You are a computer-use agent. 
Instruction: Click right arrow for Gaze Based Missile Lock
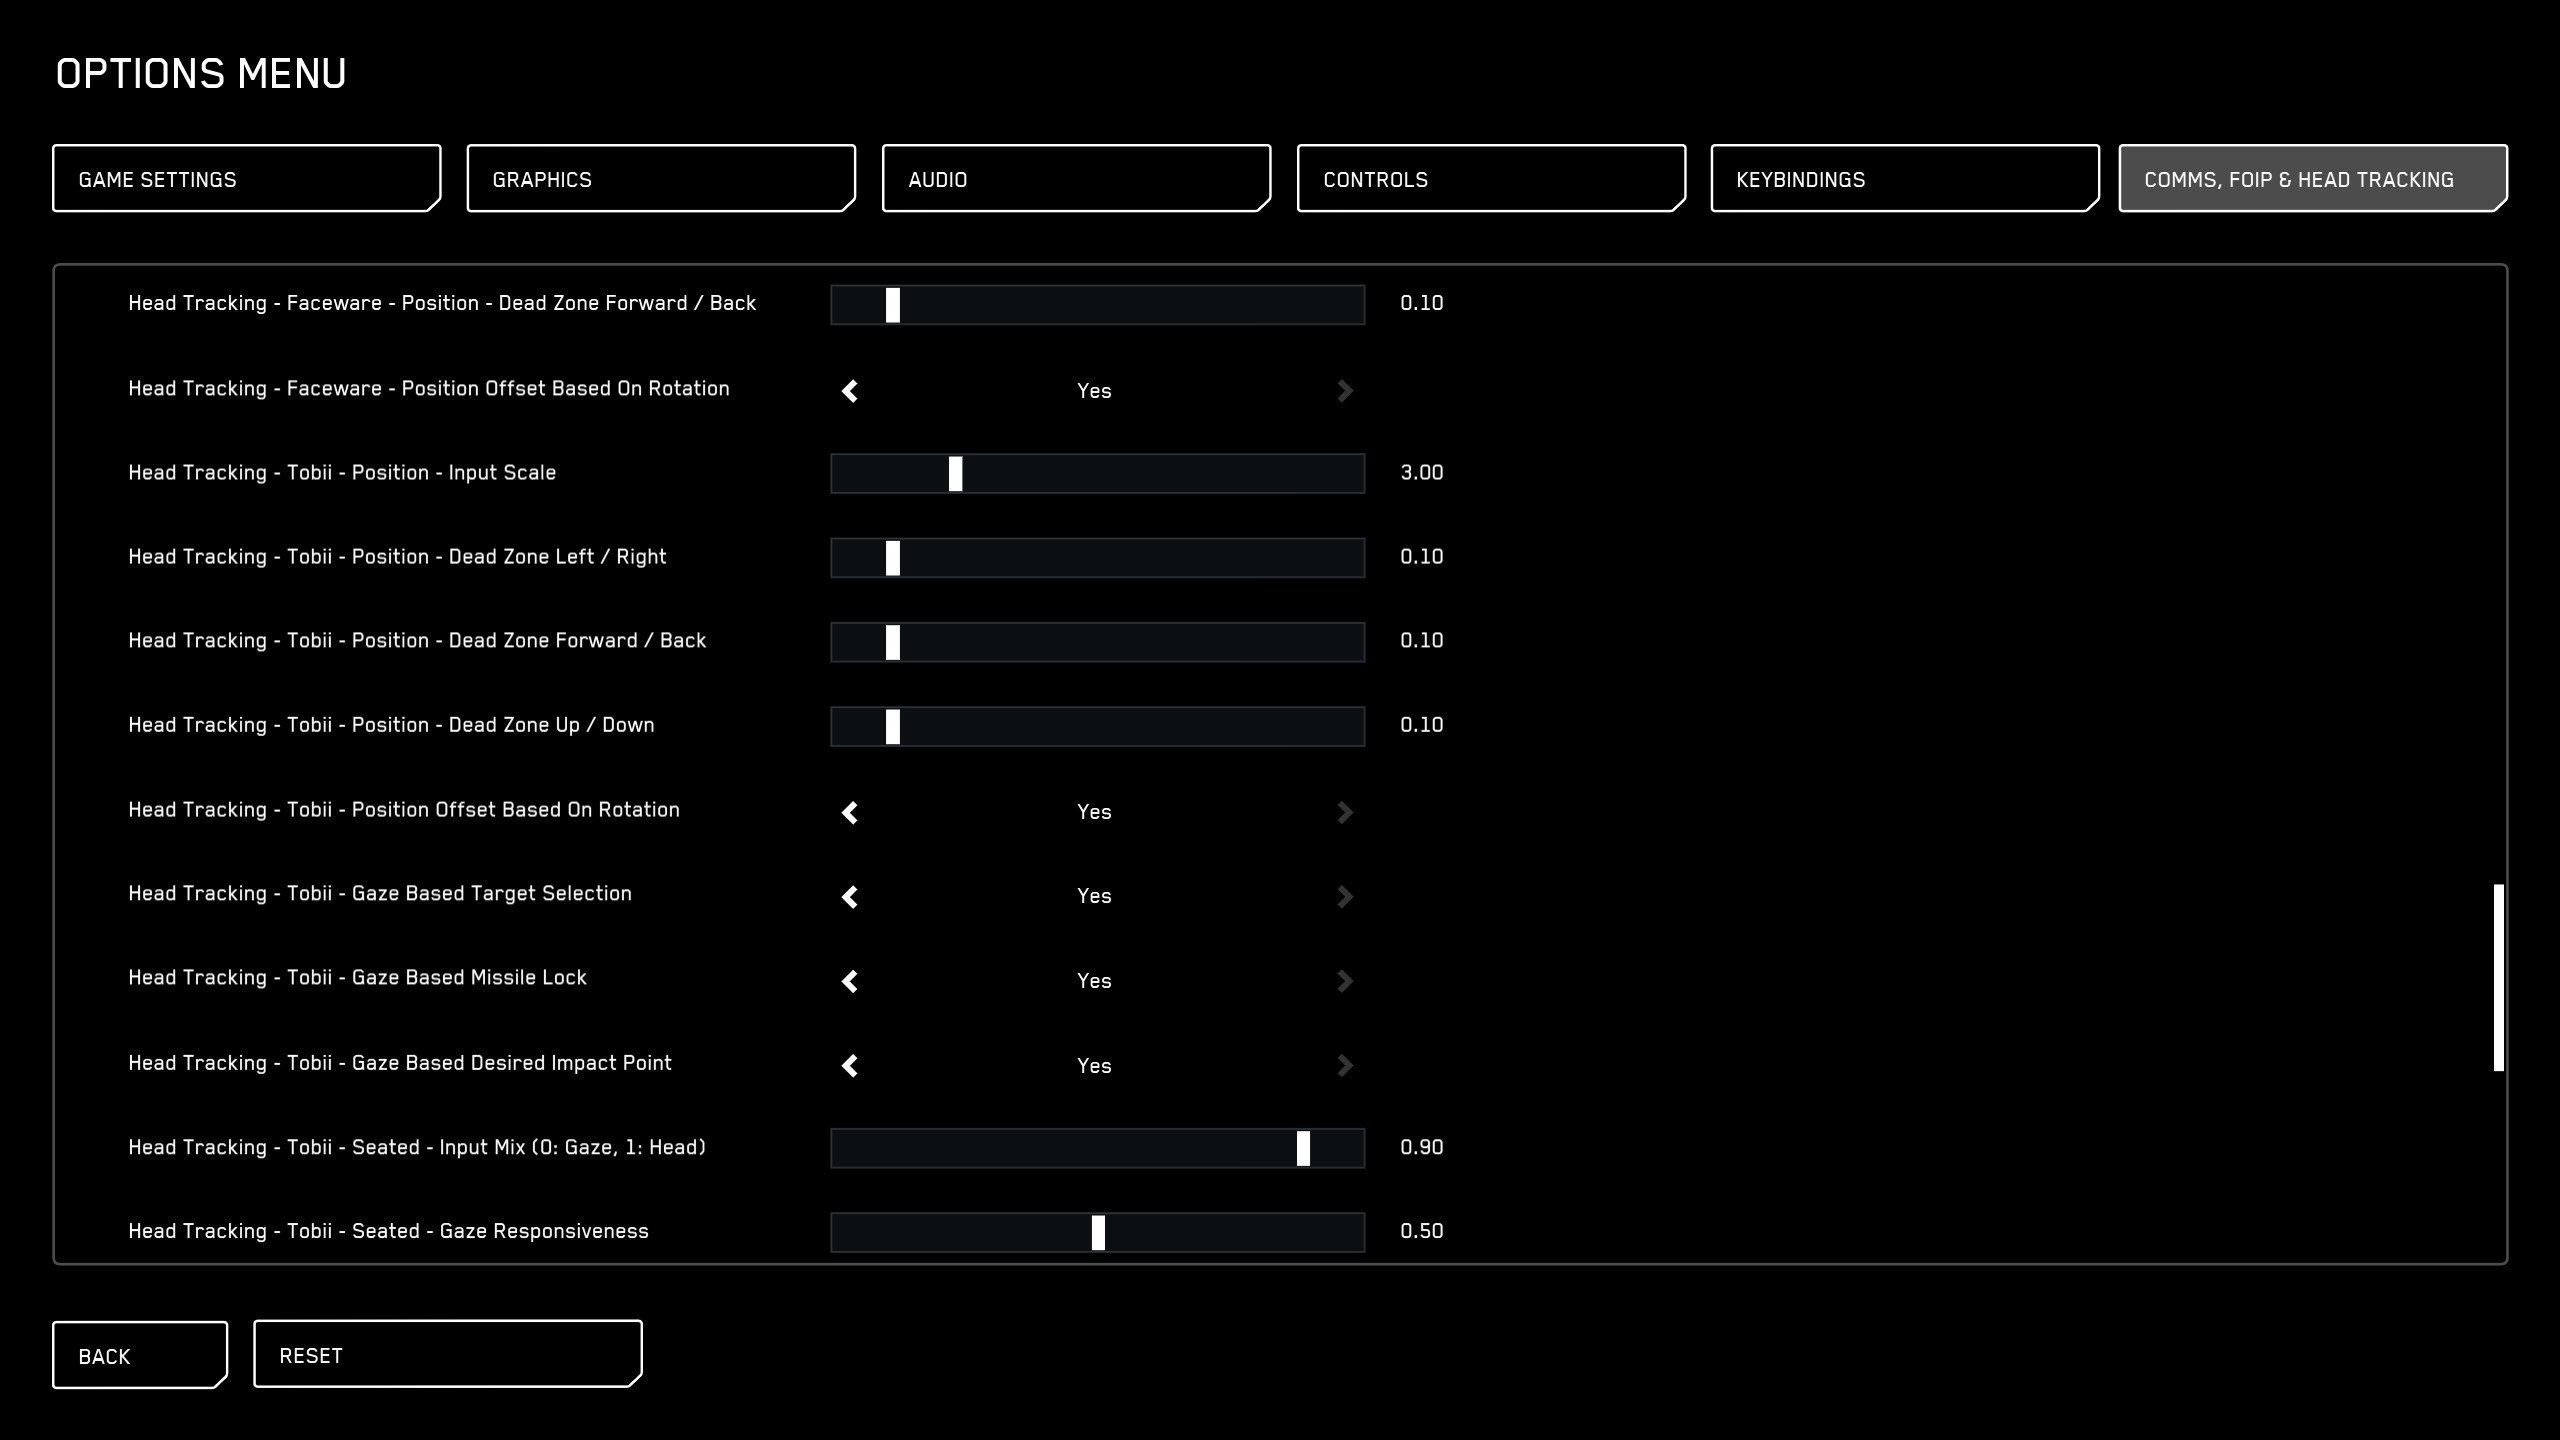1345,982
